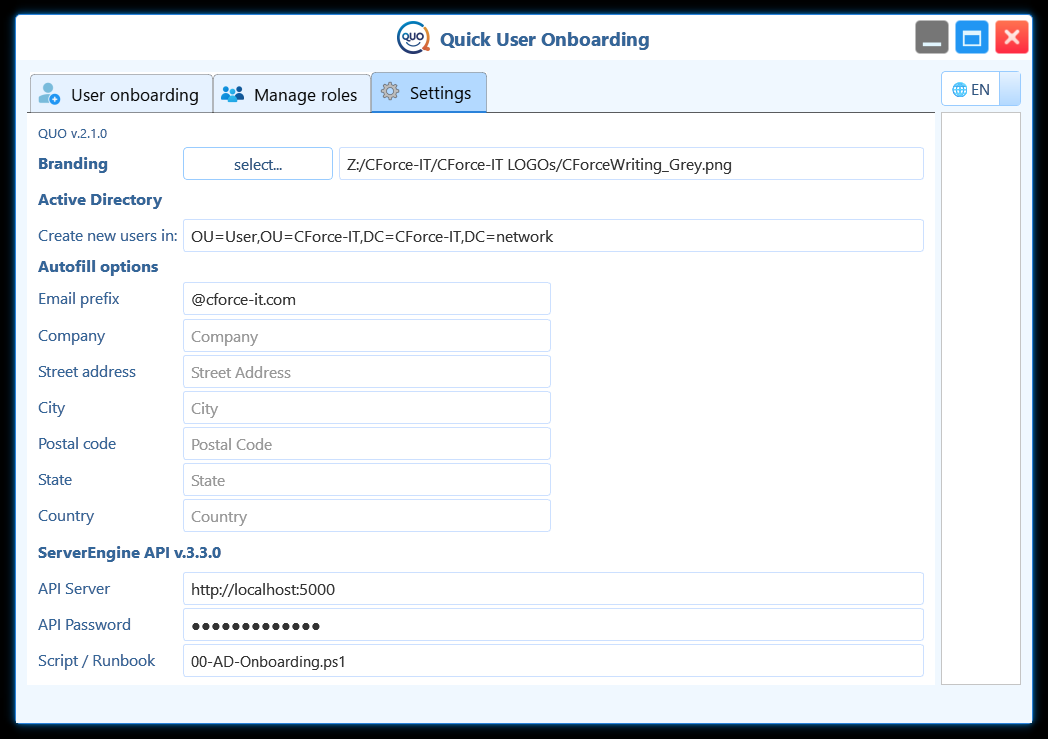Click the Quick User Onboarding window title
The height and width of the screenshot is (739, 1048).
click(x=545, y=39)
